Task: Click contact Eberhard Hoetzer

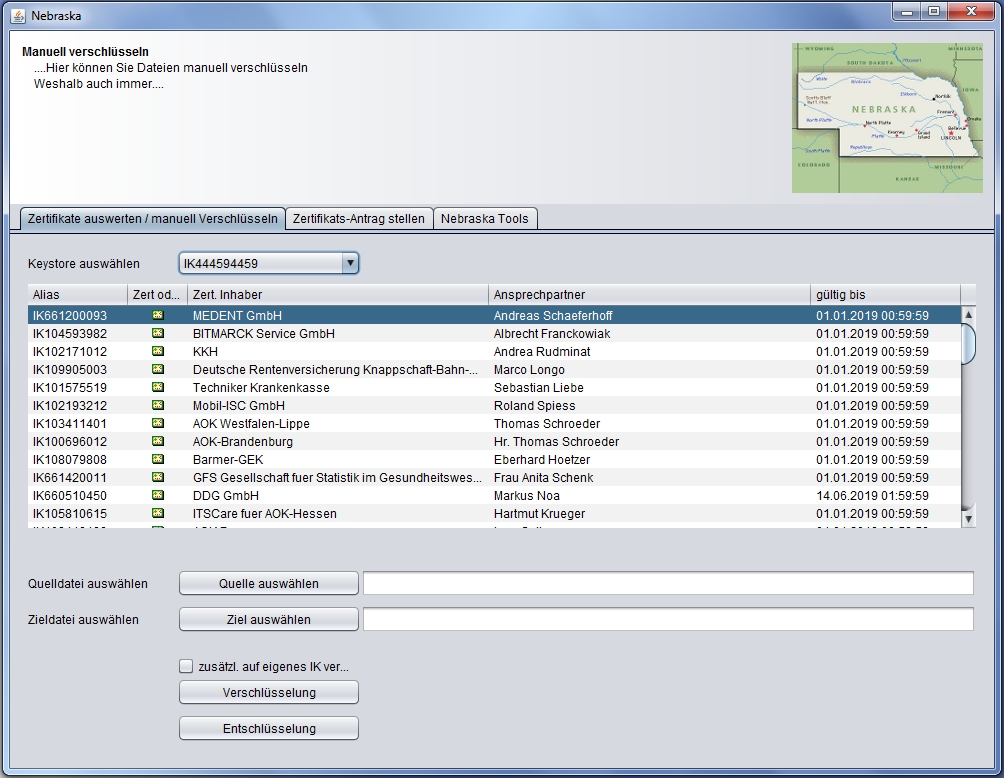Action: [542, 459]
